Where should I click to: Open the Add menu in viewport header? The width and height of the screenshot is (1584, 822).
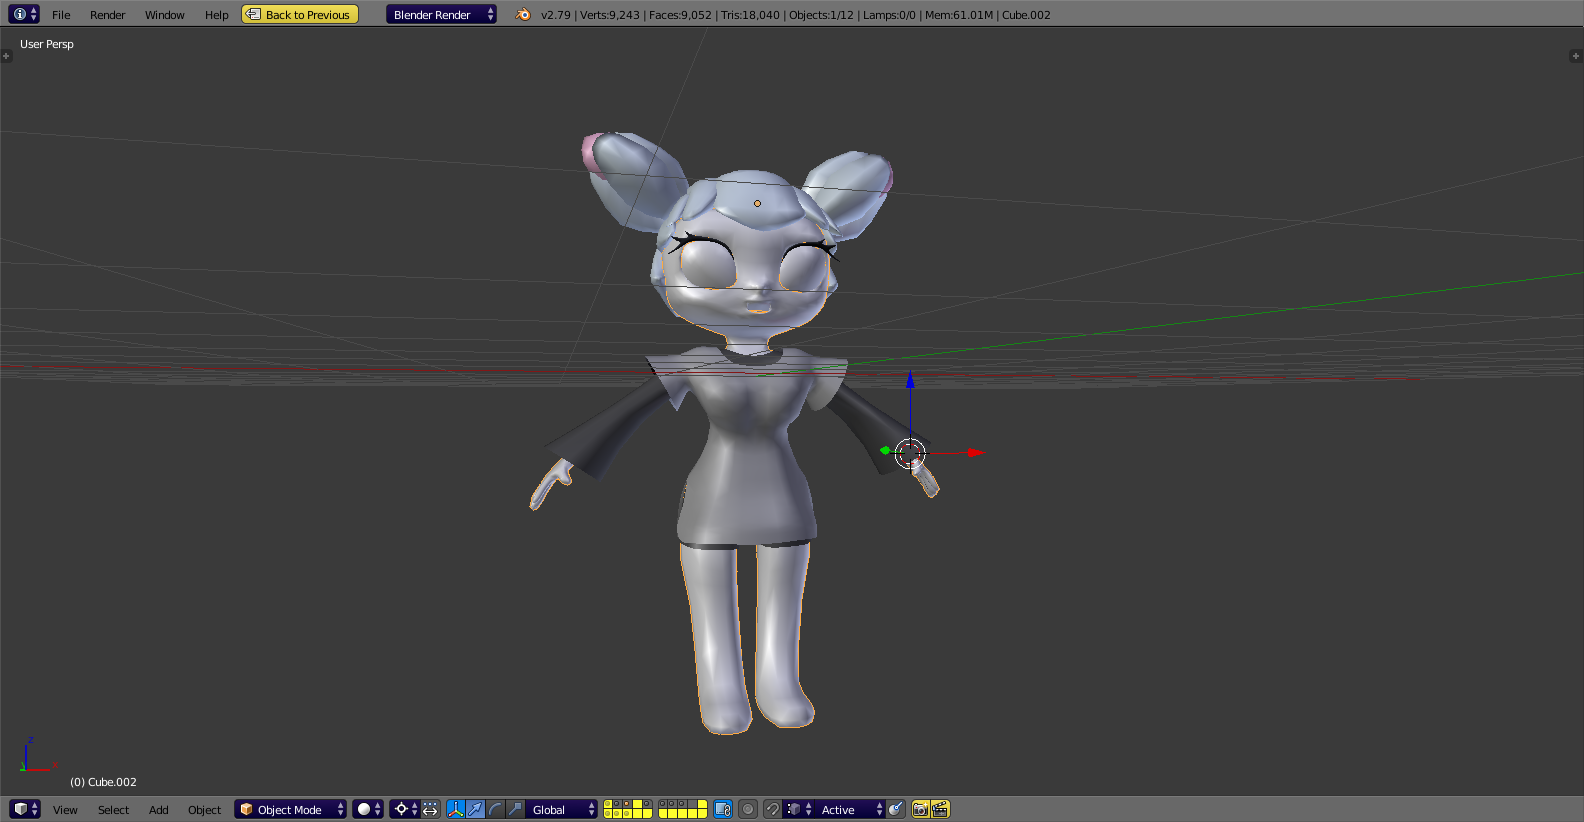tap(158, 810)
